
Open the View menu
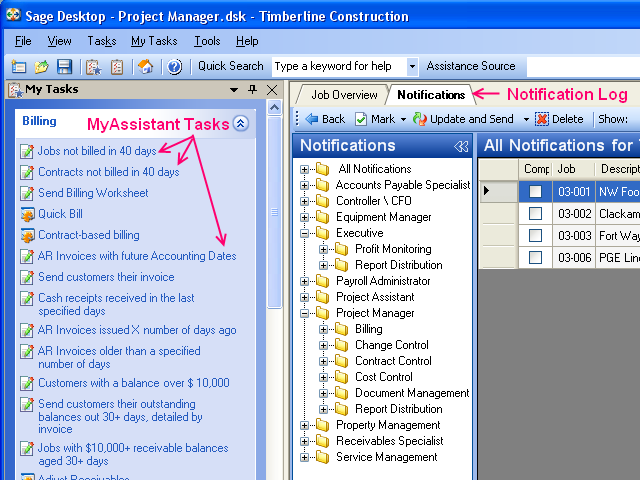coord(59,41)
